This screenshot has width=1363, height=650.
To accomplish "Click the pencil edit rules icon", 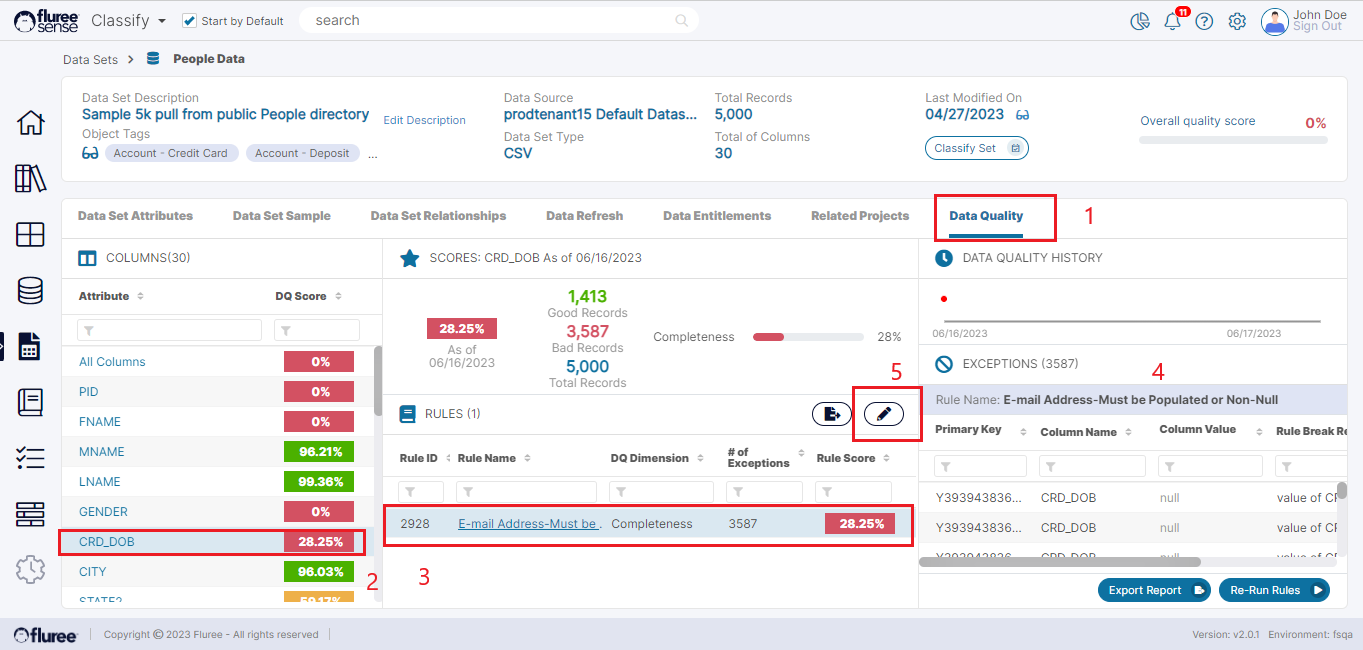I will tap(883, 414).
